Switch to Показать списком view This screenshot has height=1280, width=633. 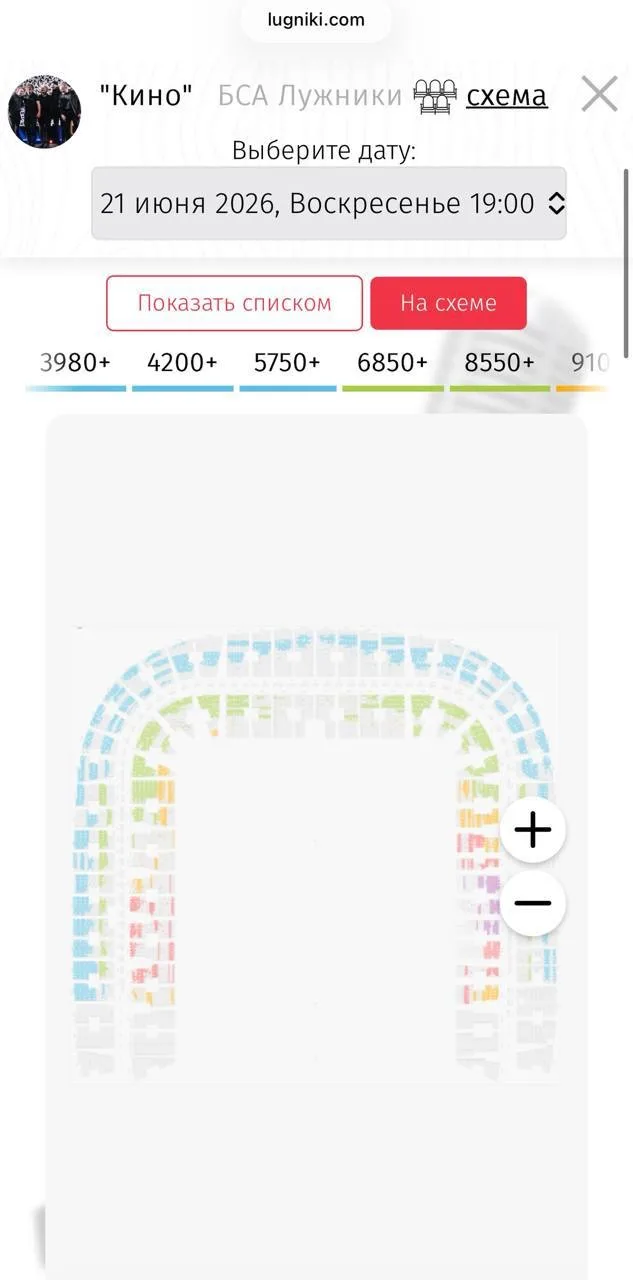click(234, 303)
